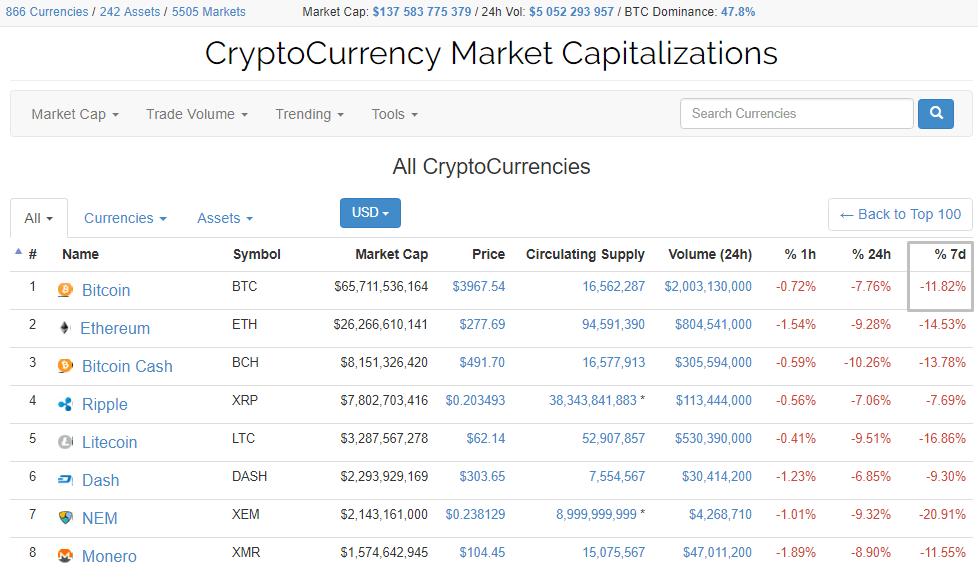The height and width of the screenshot is (574, 978).
Task: Click the Ethereum diamond logo icon
Action: point(66,328)
